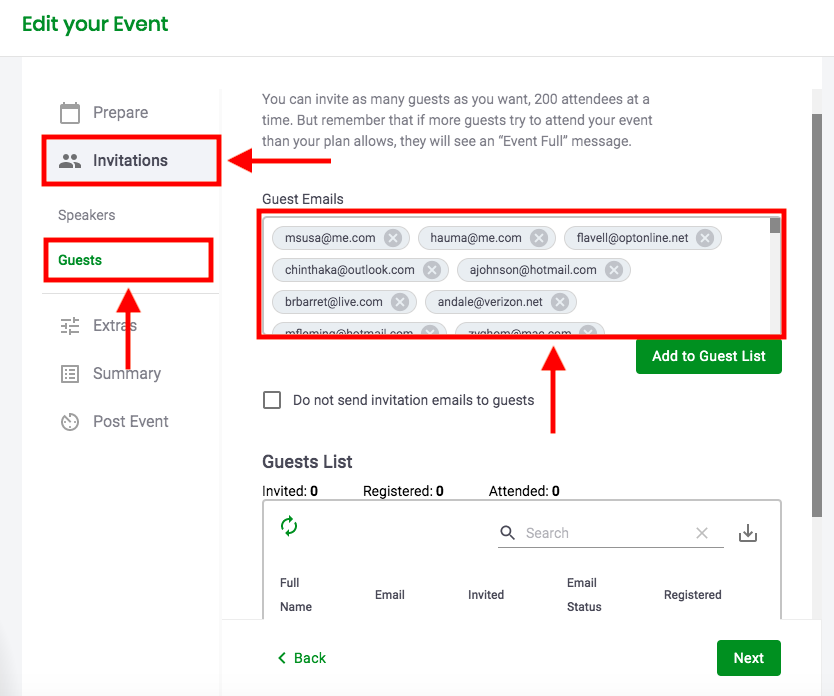Enable do not send invitation emails

[x=272, y=400]
